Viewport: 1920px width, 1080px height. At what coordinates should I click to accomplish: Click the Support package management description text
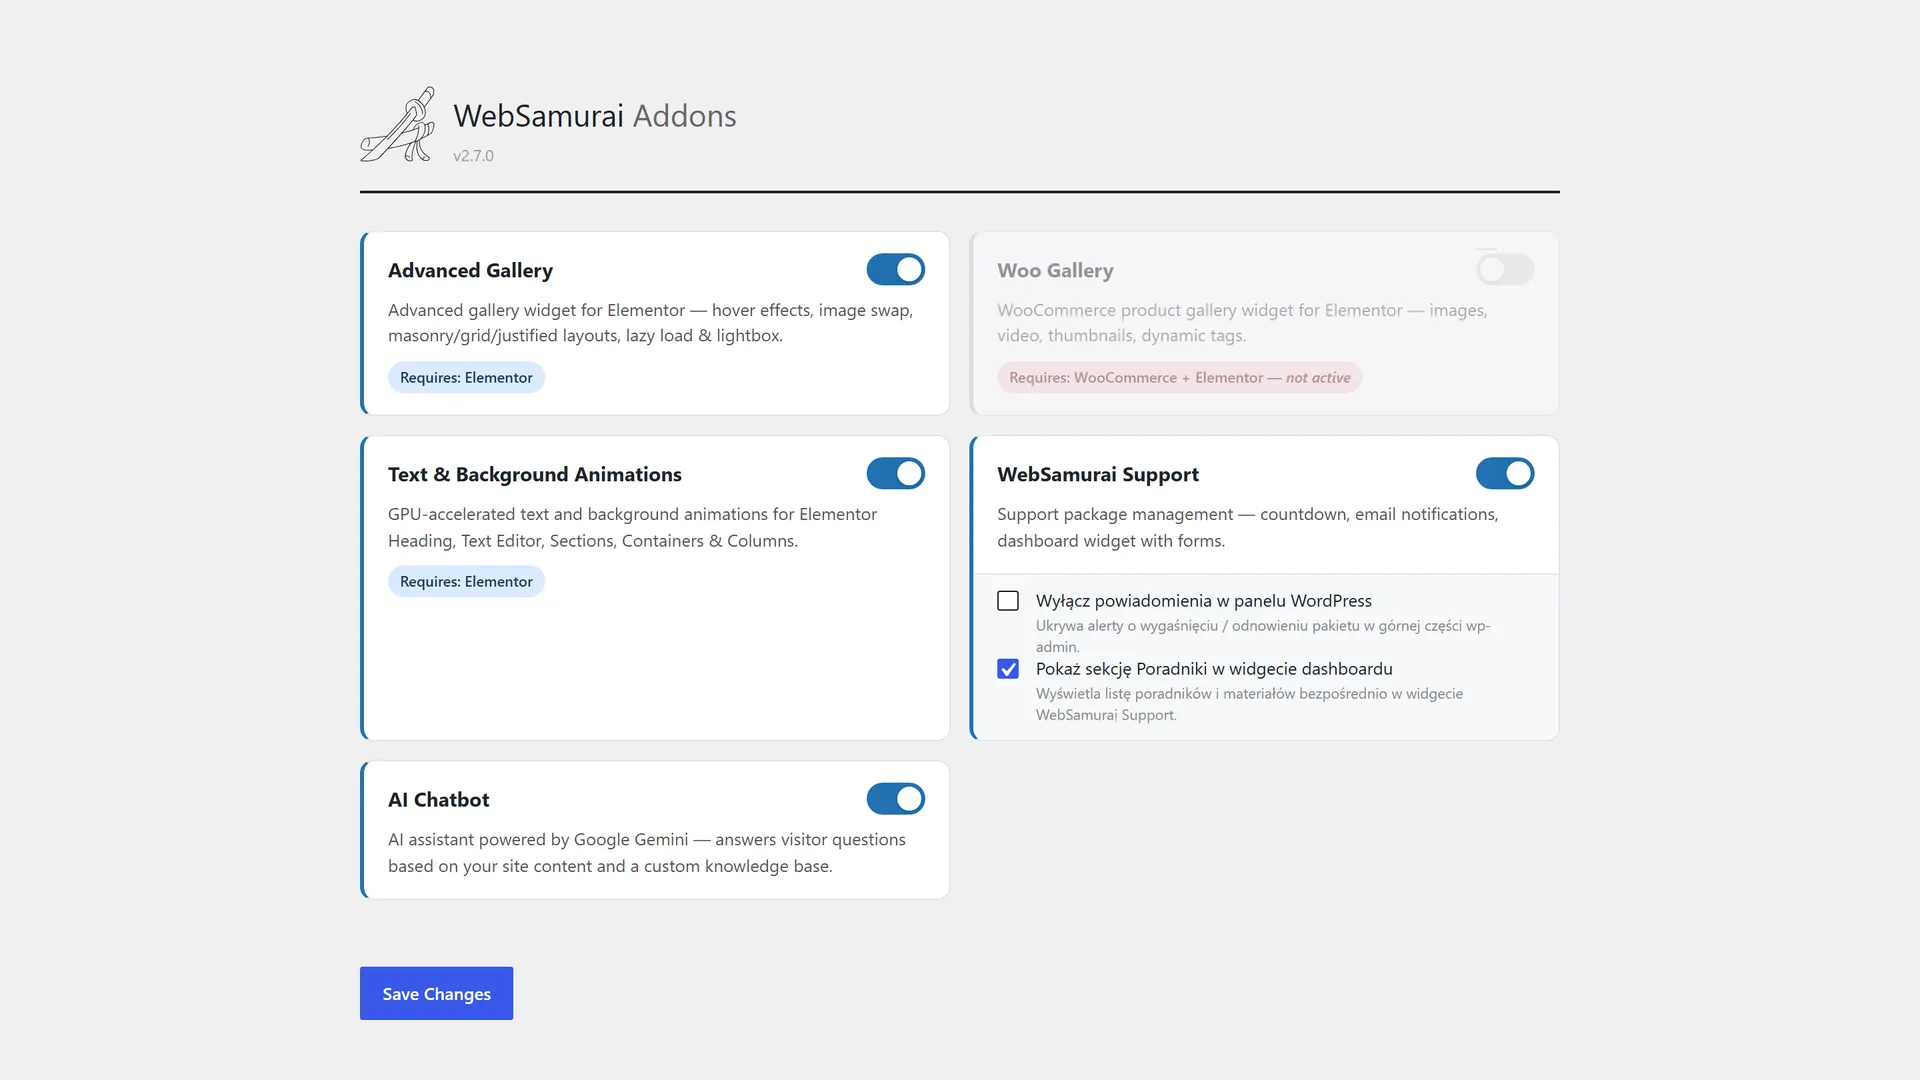[x=1247, y=527]
